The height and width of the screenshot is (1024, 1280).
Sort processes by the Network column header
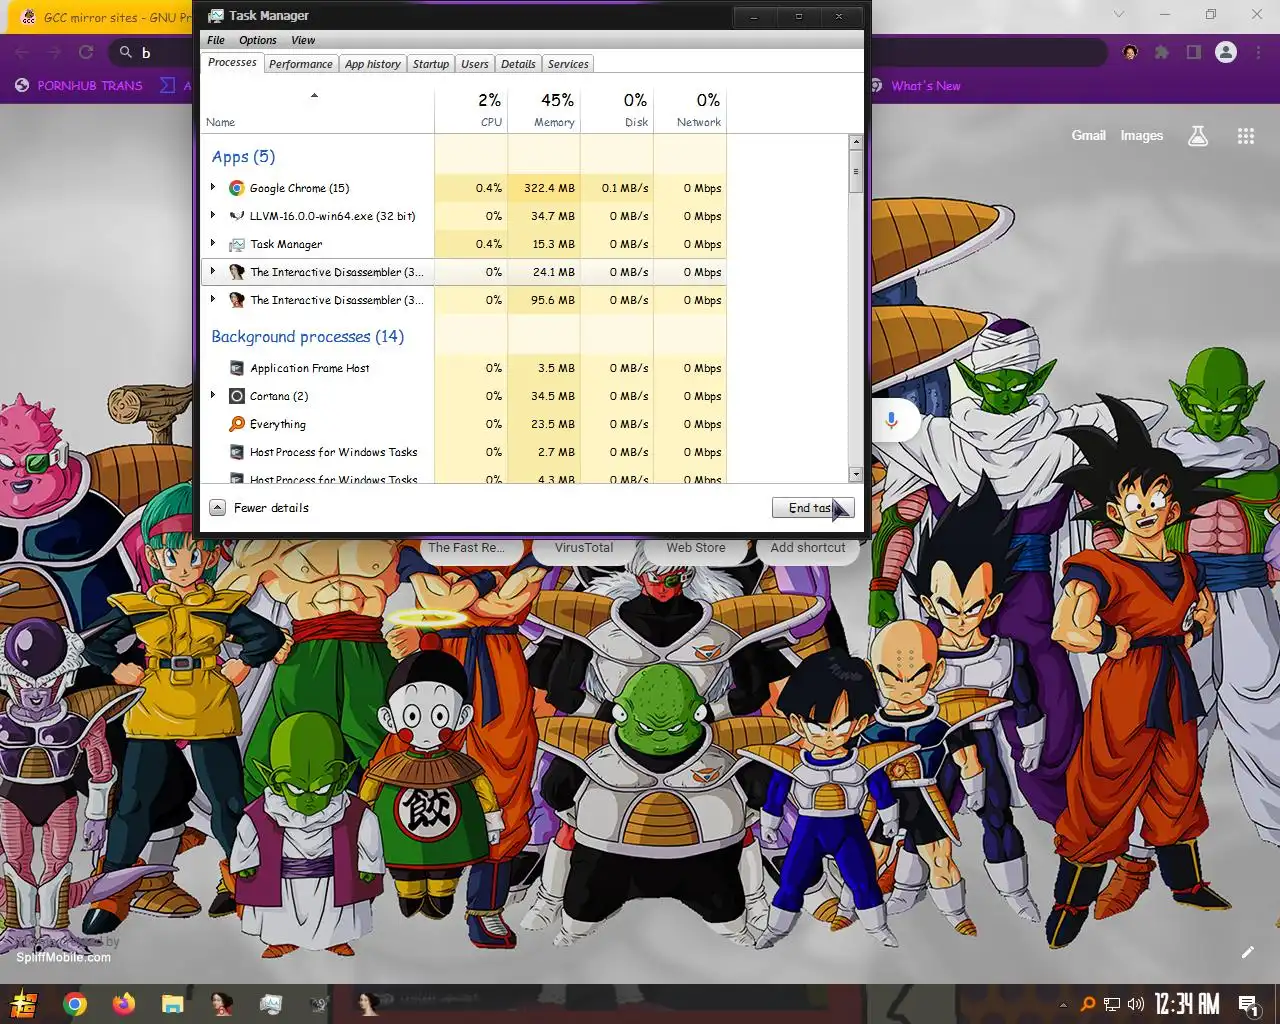pos(691,110)
